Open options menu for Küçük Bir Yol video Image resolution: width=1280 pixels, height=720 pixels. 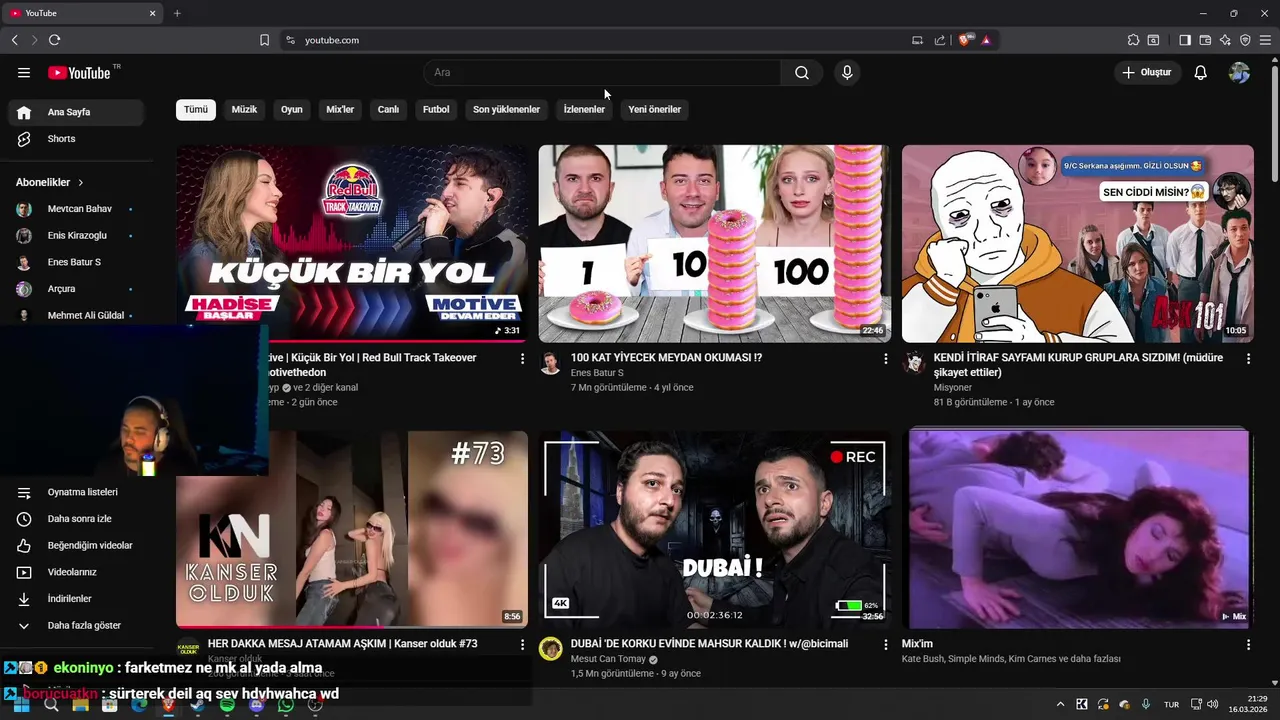click(522, 359)
